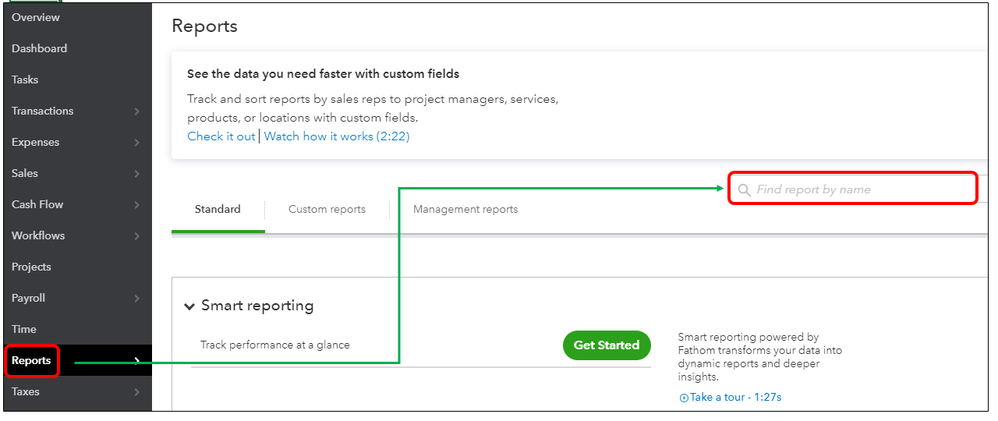Click the Smart reporting powered by Fathom description
The image size is (998, 421).
pos(760,357)
